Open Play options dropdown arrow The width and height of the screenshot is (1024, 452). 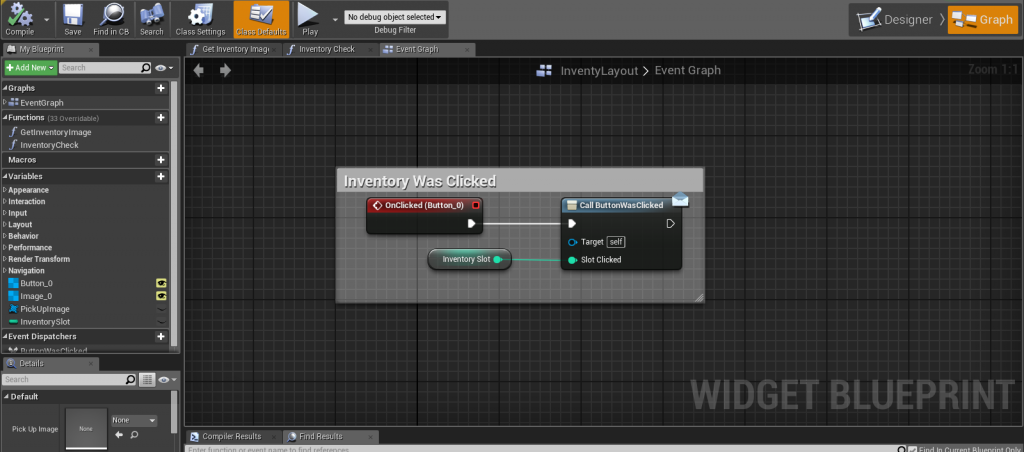[x=335, y=20]
